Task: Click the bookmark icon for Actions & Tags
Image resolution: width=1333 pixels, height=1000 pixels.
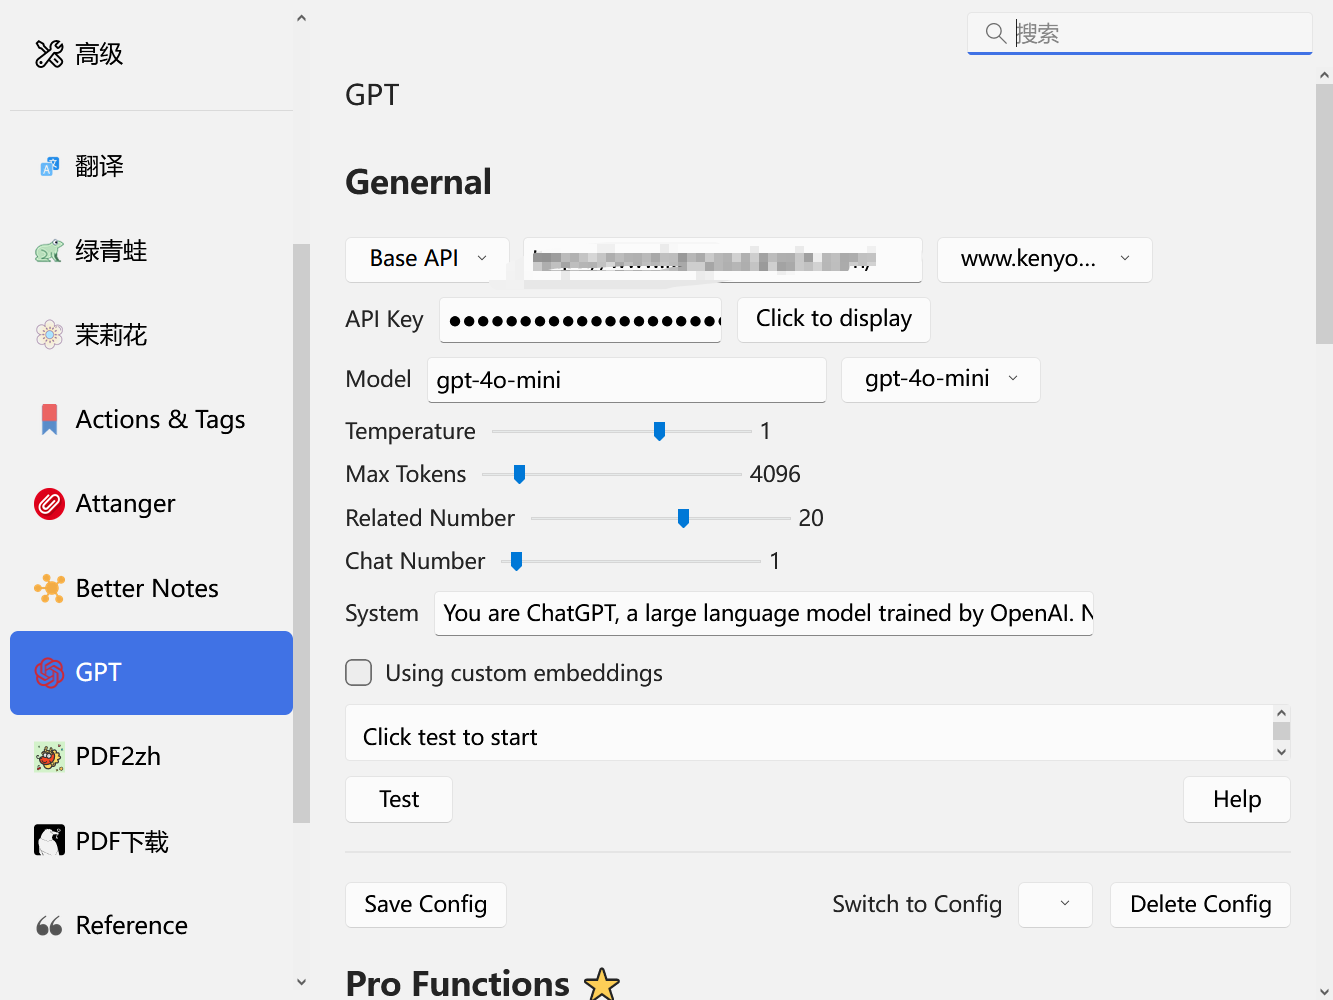Action: pos(49,419)
